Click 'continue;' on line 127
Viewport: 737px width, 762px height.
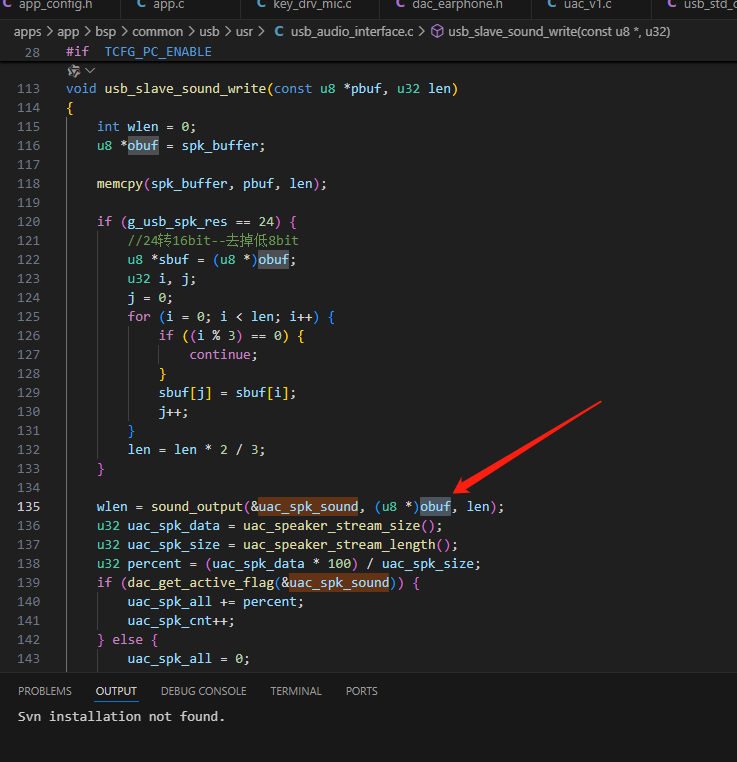[223, 355]
